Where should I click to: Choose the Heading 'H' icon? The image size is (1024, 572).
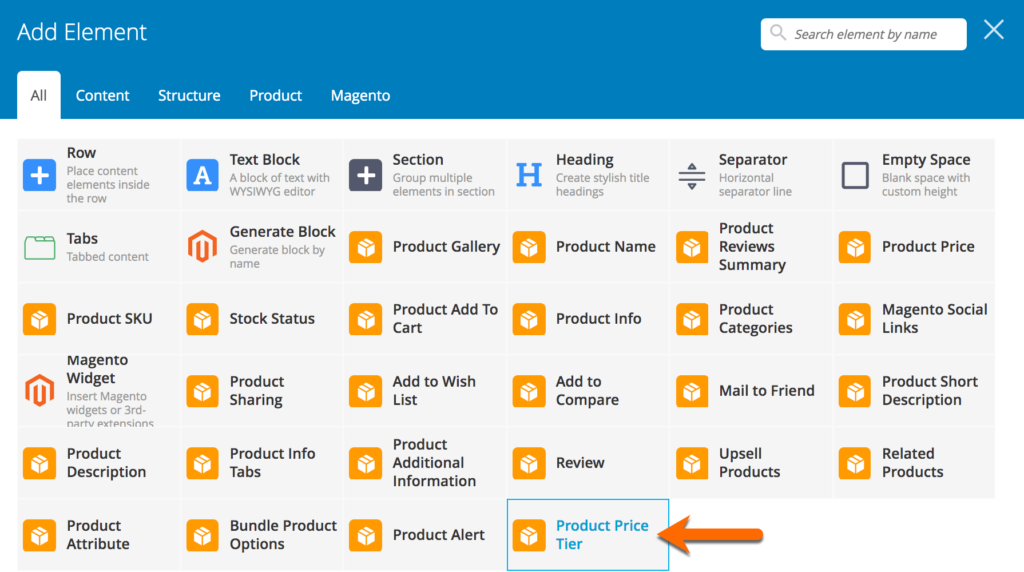pyautogui.click(x=528, y=175)
